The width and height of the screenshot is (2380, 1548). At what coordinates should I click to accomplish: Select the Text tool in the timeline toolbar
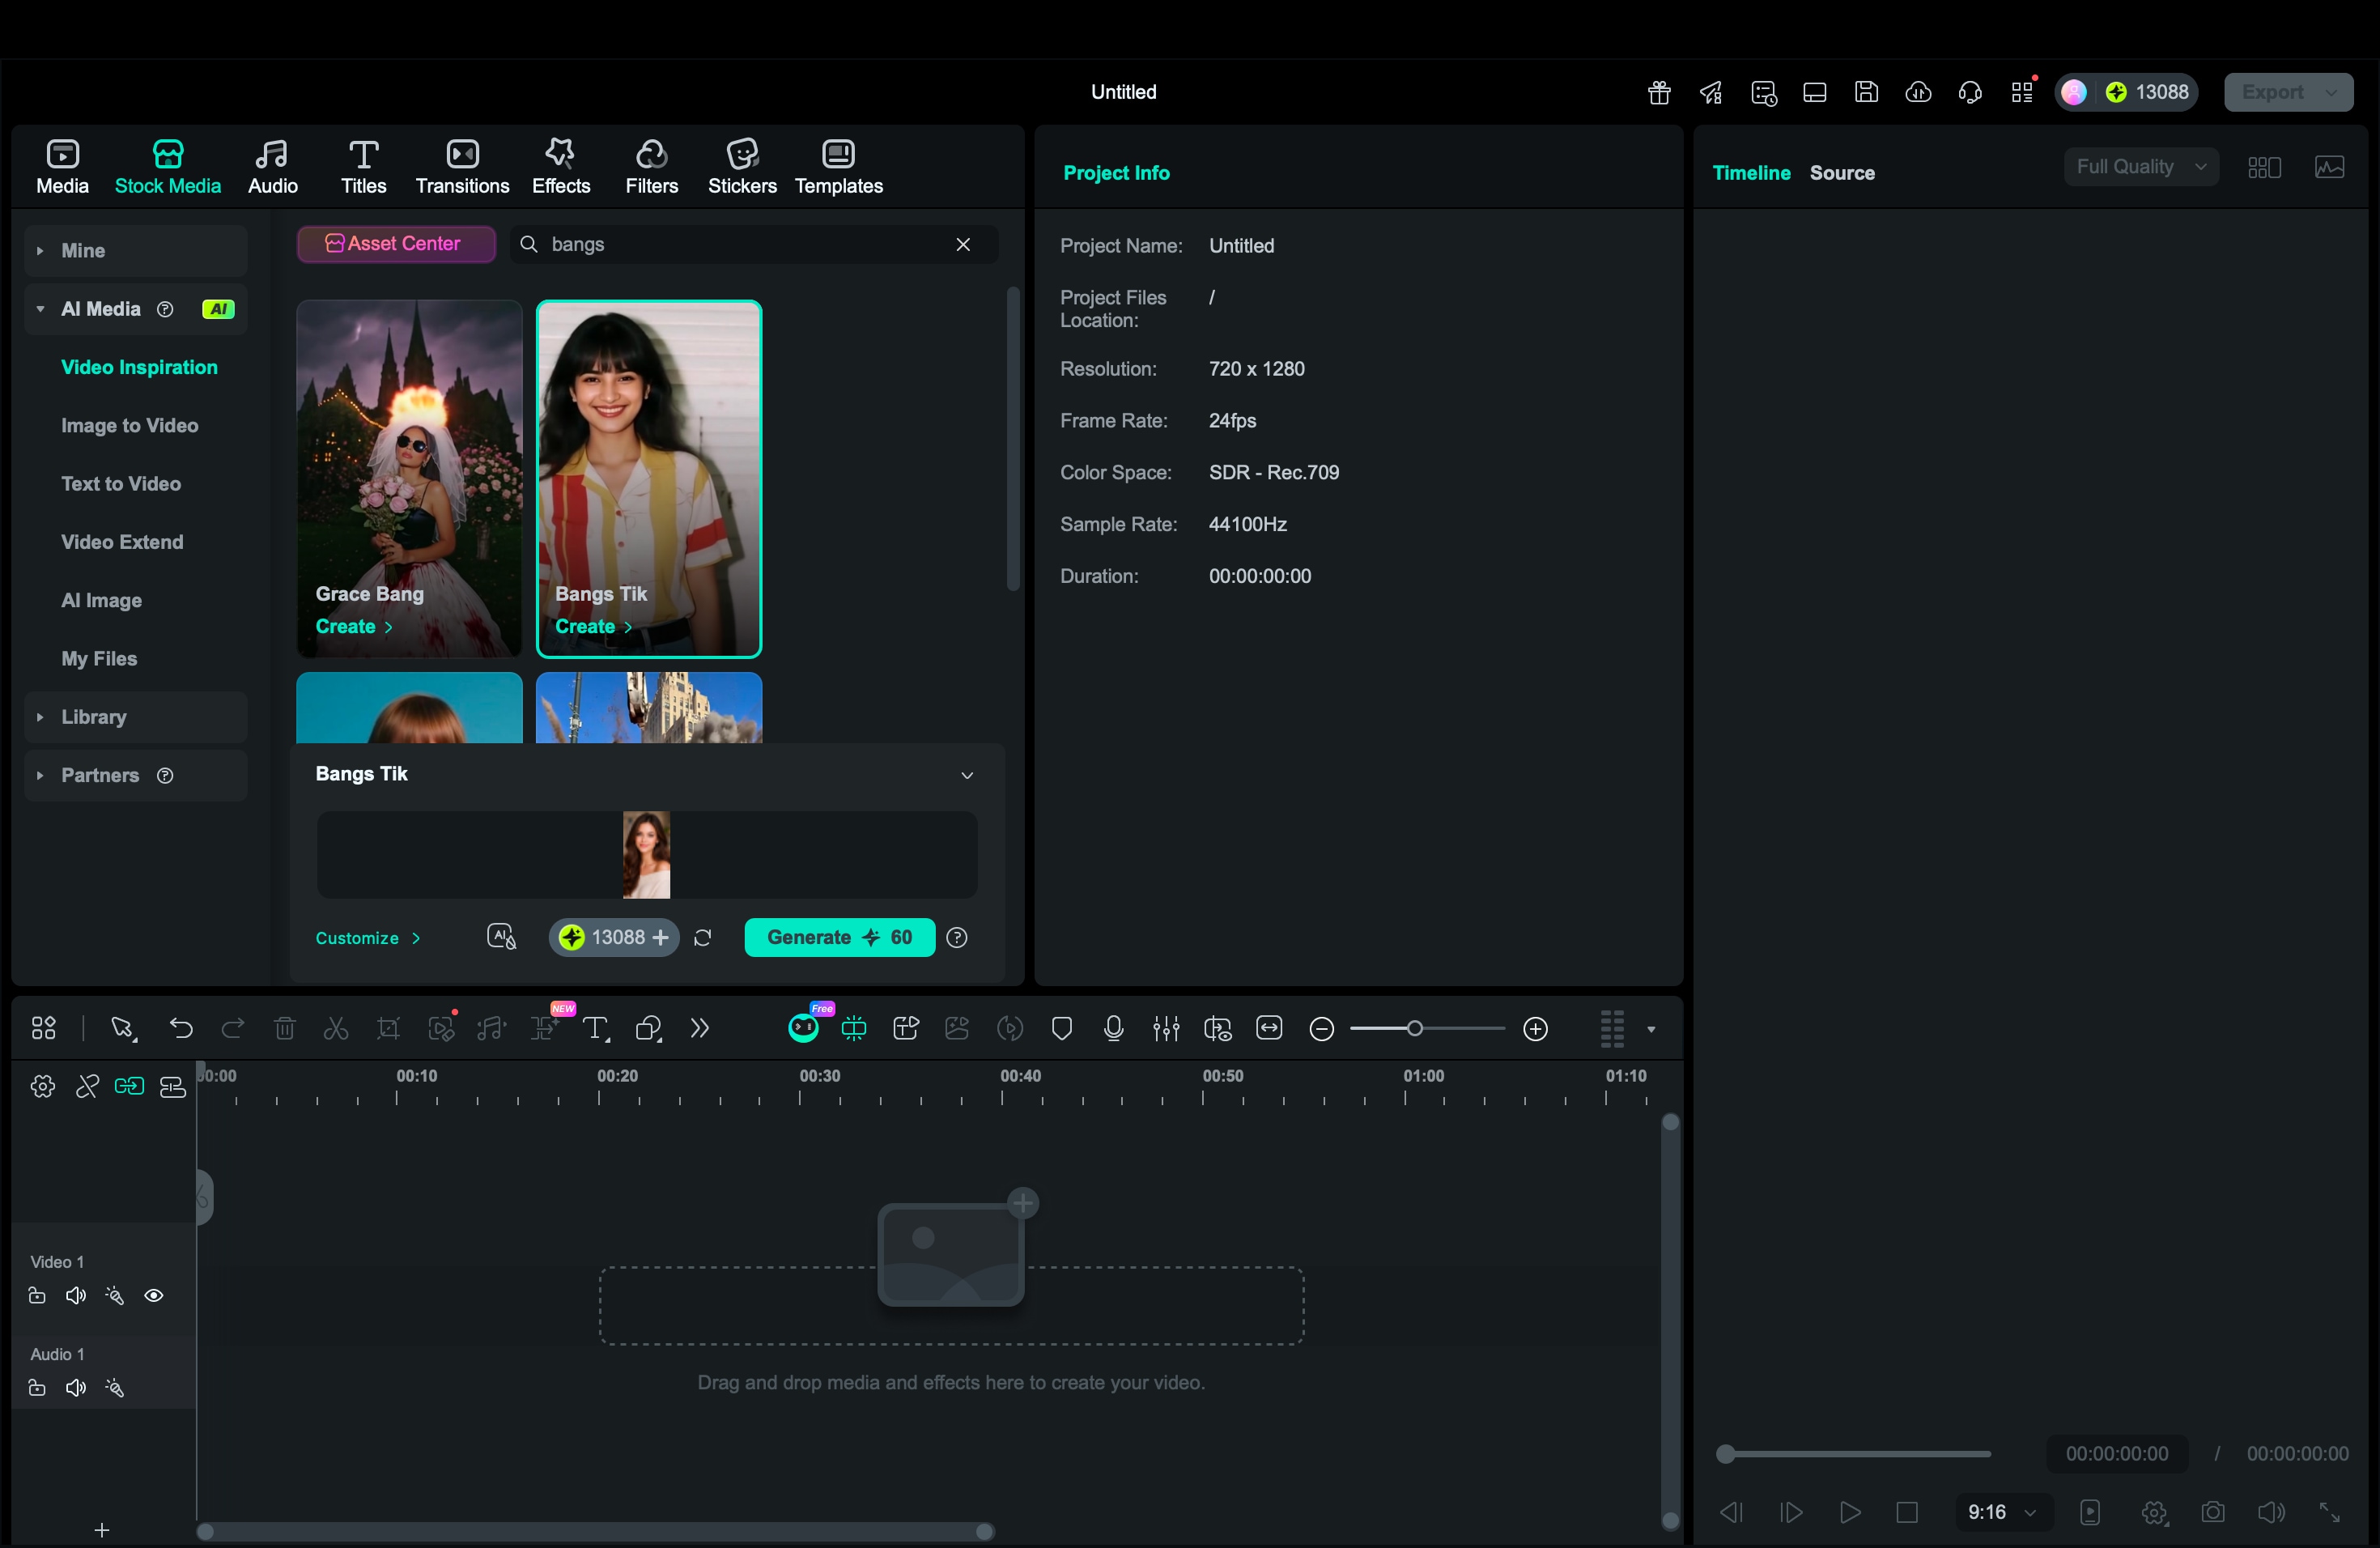[596, 1028]
